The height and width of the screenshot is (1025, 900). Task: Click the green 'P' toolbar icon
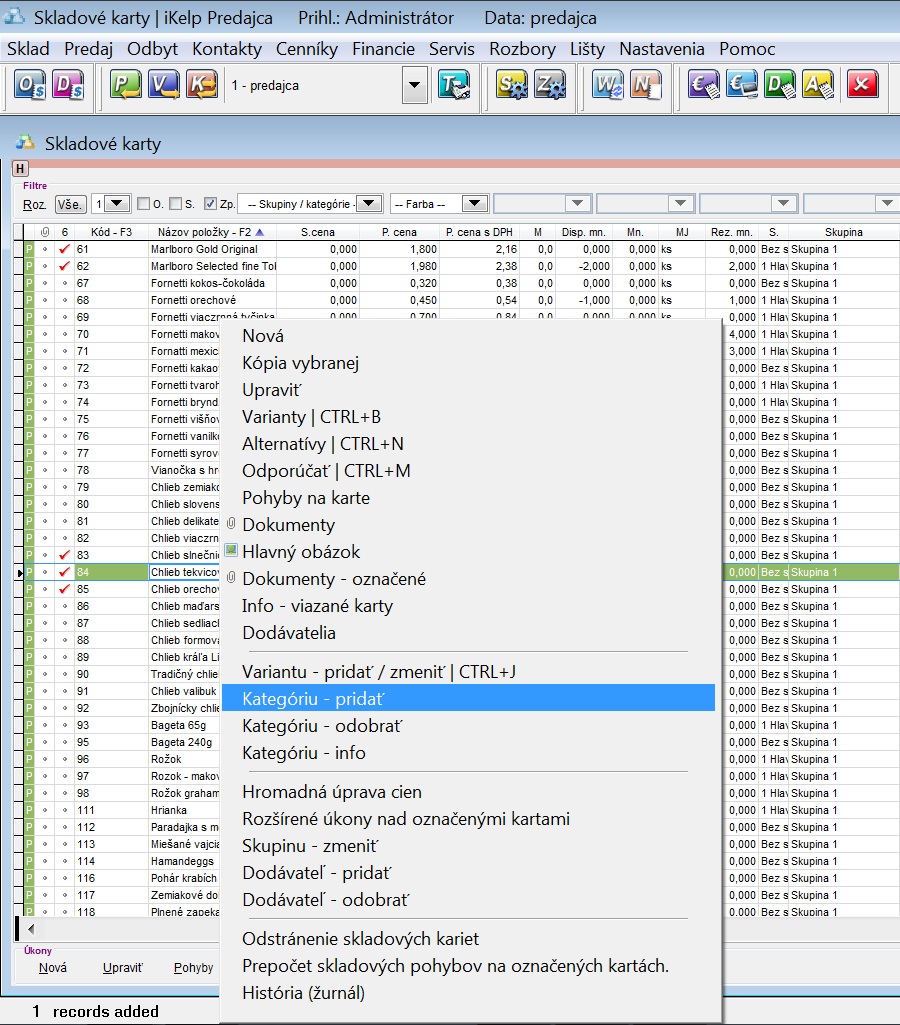pos(125,86)
